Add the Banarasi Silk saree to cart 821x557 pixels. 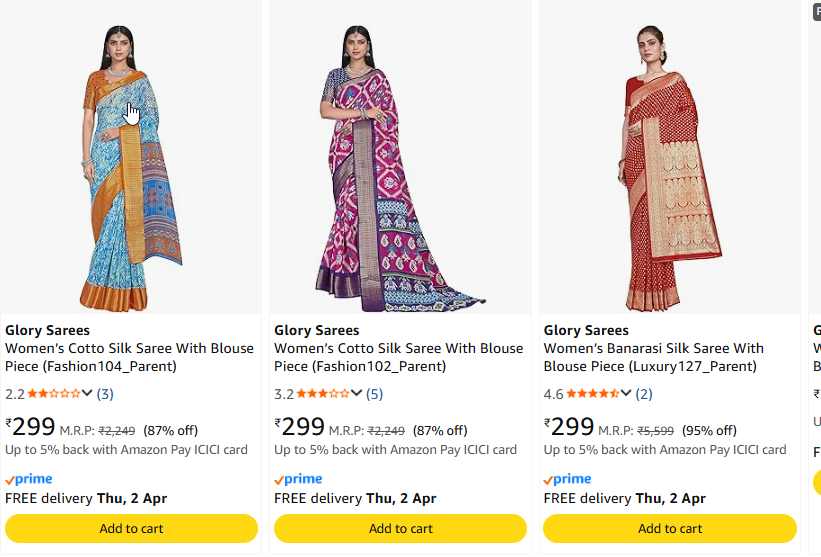[670, 528]
